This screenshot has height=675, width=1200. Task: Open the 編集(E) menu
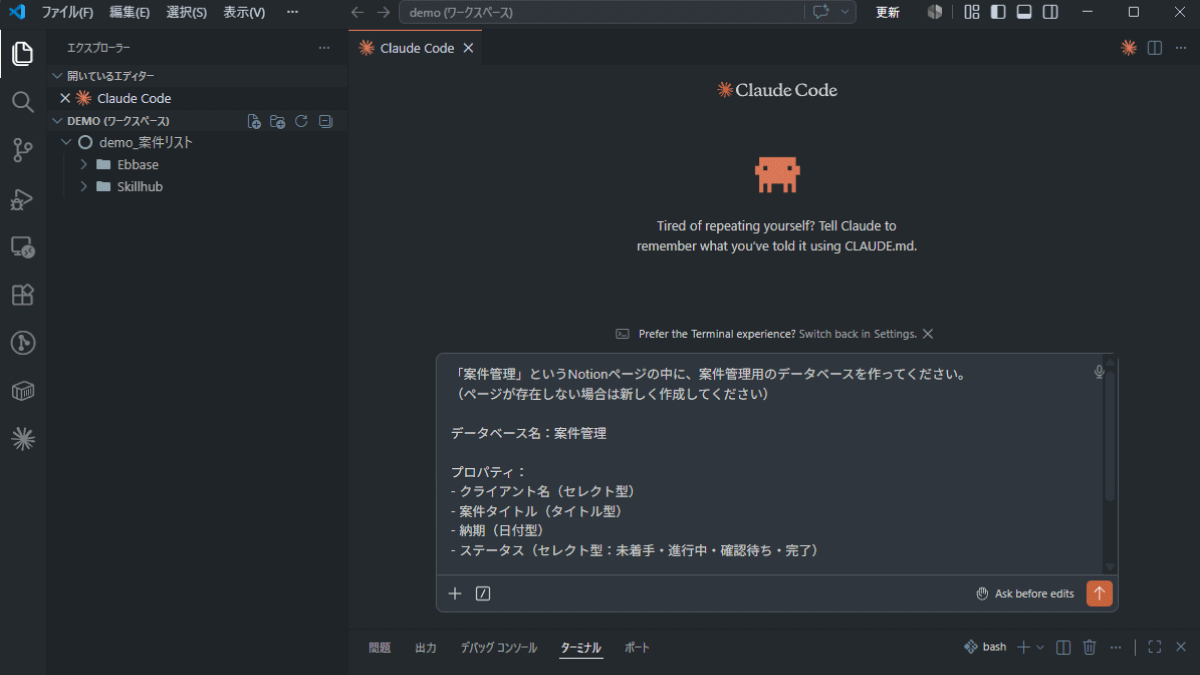(x=129, y=12)
